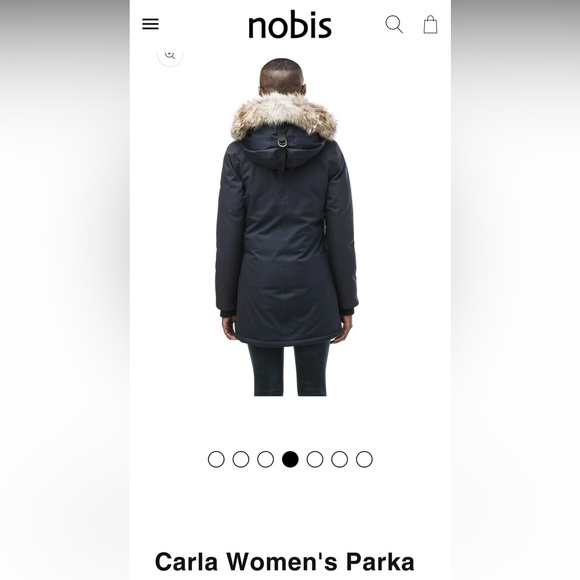Open the hamburger navigation menu
Viewport: 580px width, 580px height.
click(150, 24)
